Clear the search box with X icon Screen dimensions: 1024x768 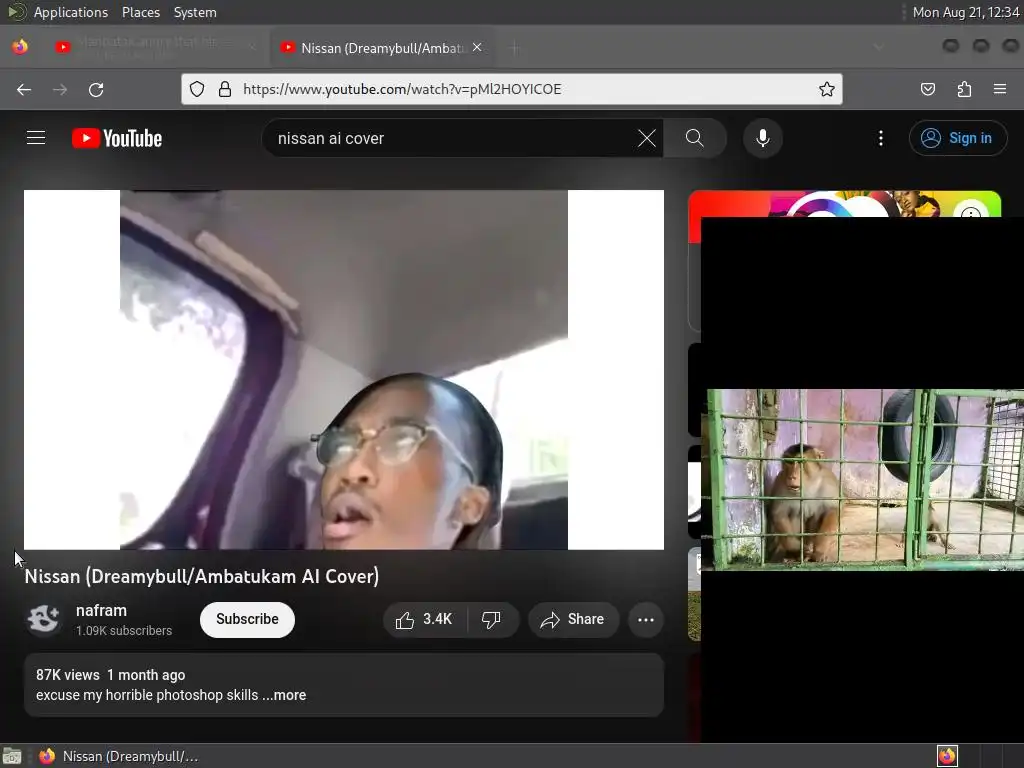click(647, 138)
